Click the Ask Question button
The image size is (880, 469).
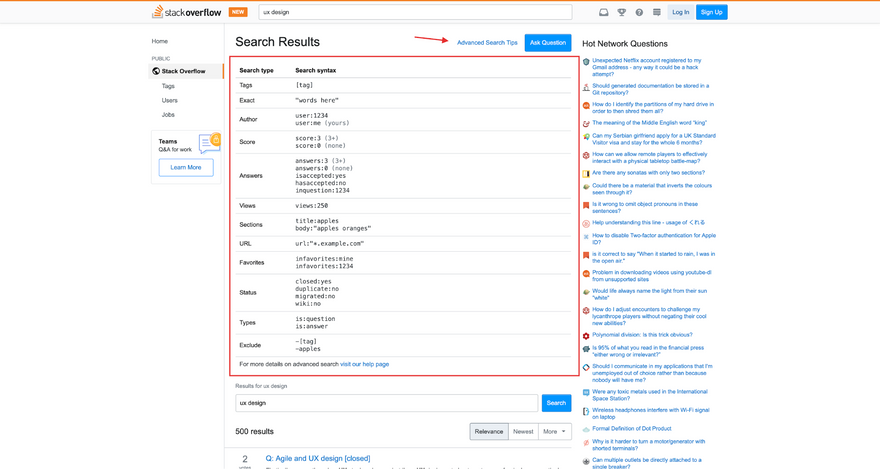point(548,43)
